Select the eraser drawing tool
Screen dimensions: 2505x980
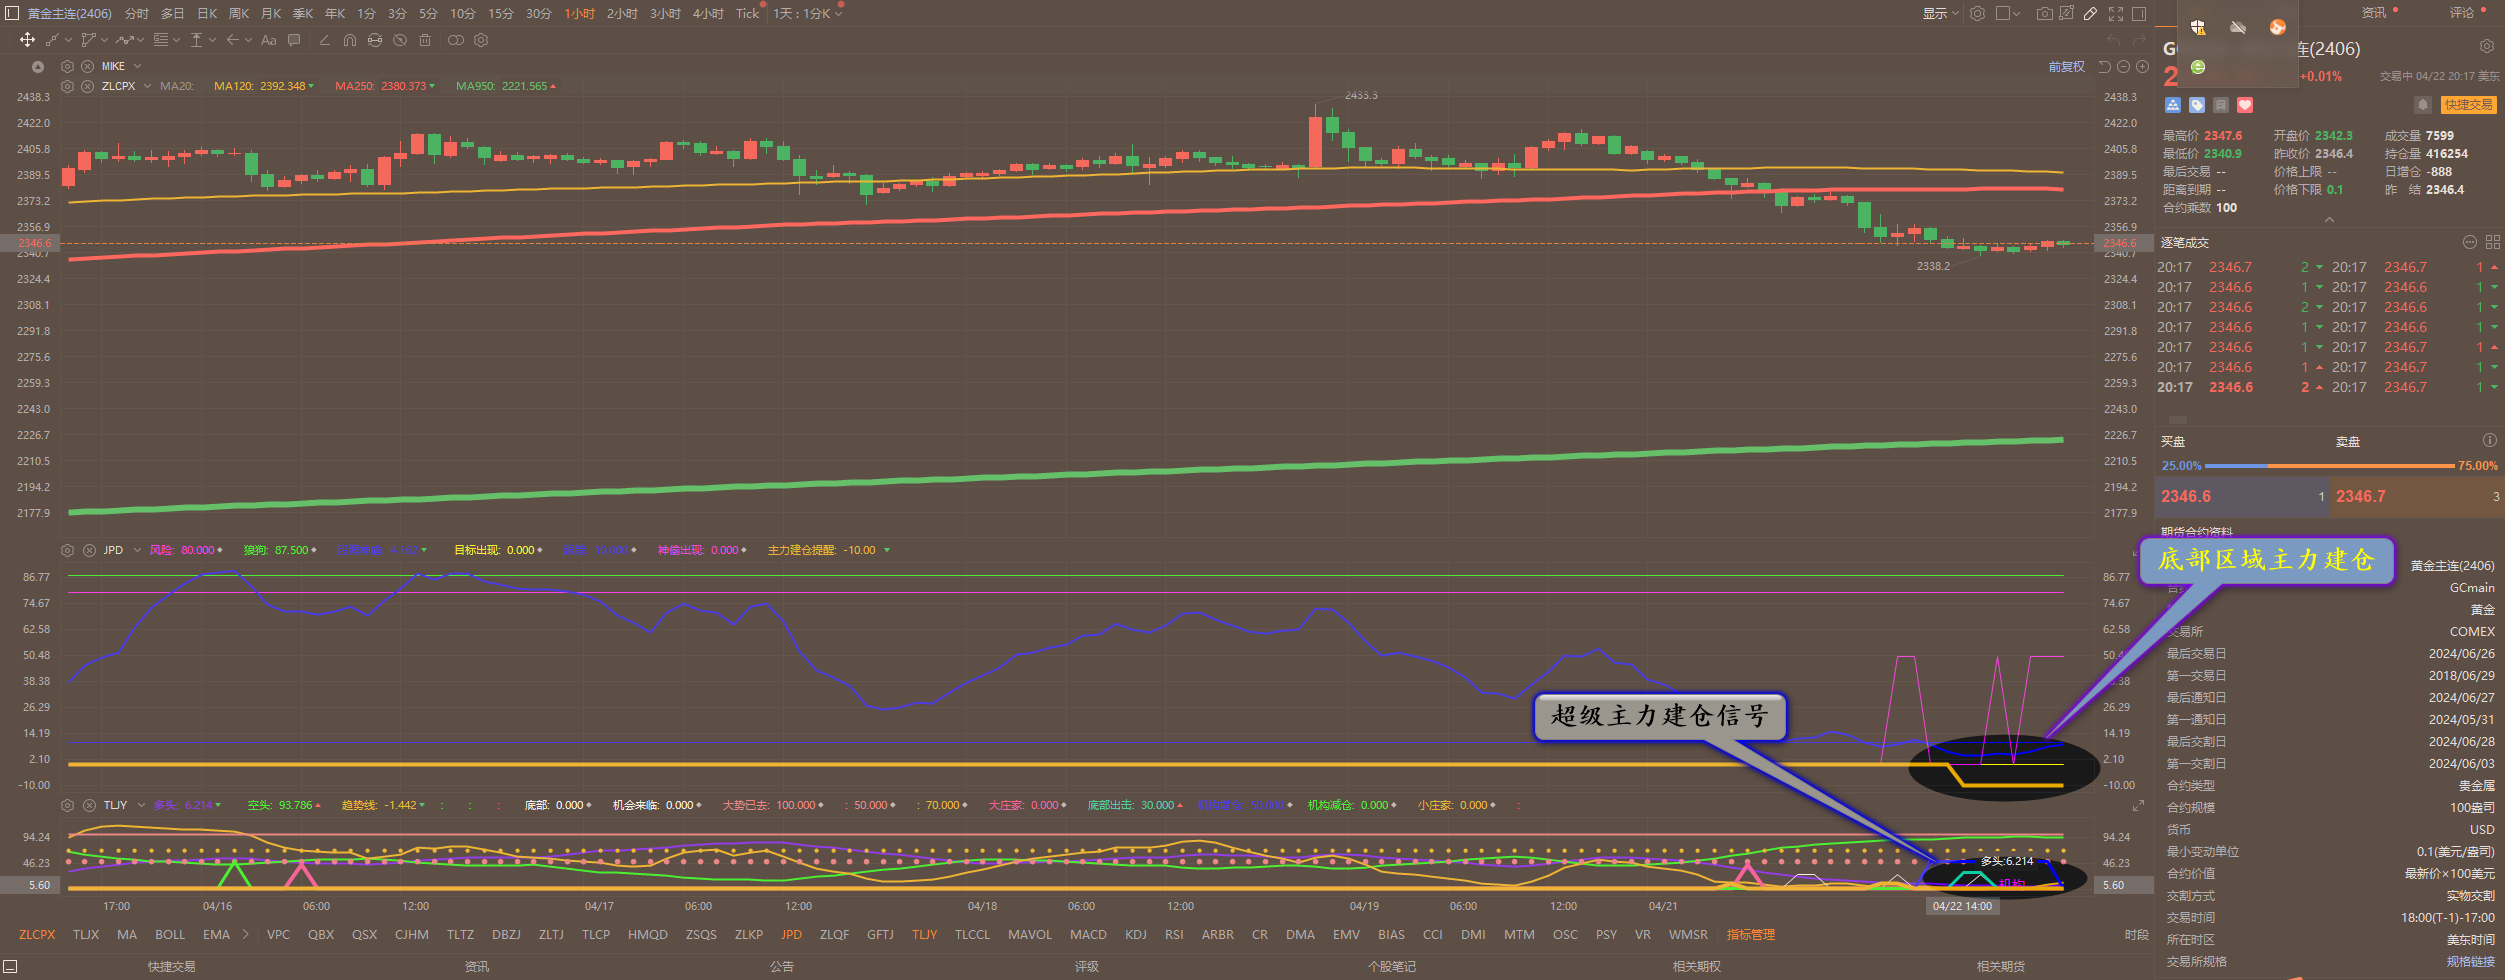coord(324,40)
